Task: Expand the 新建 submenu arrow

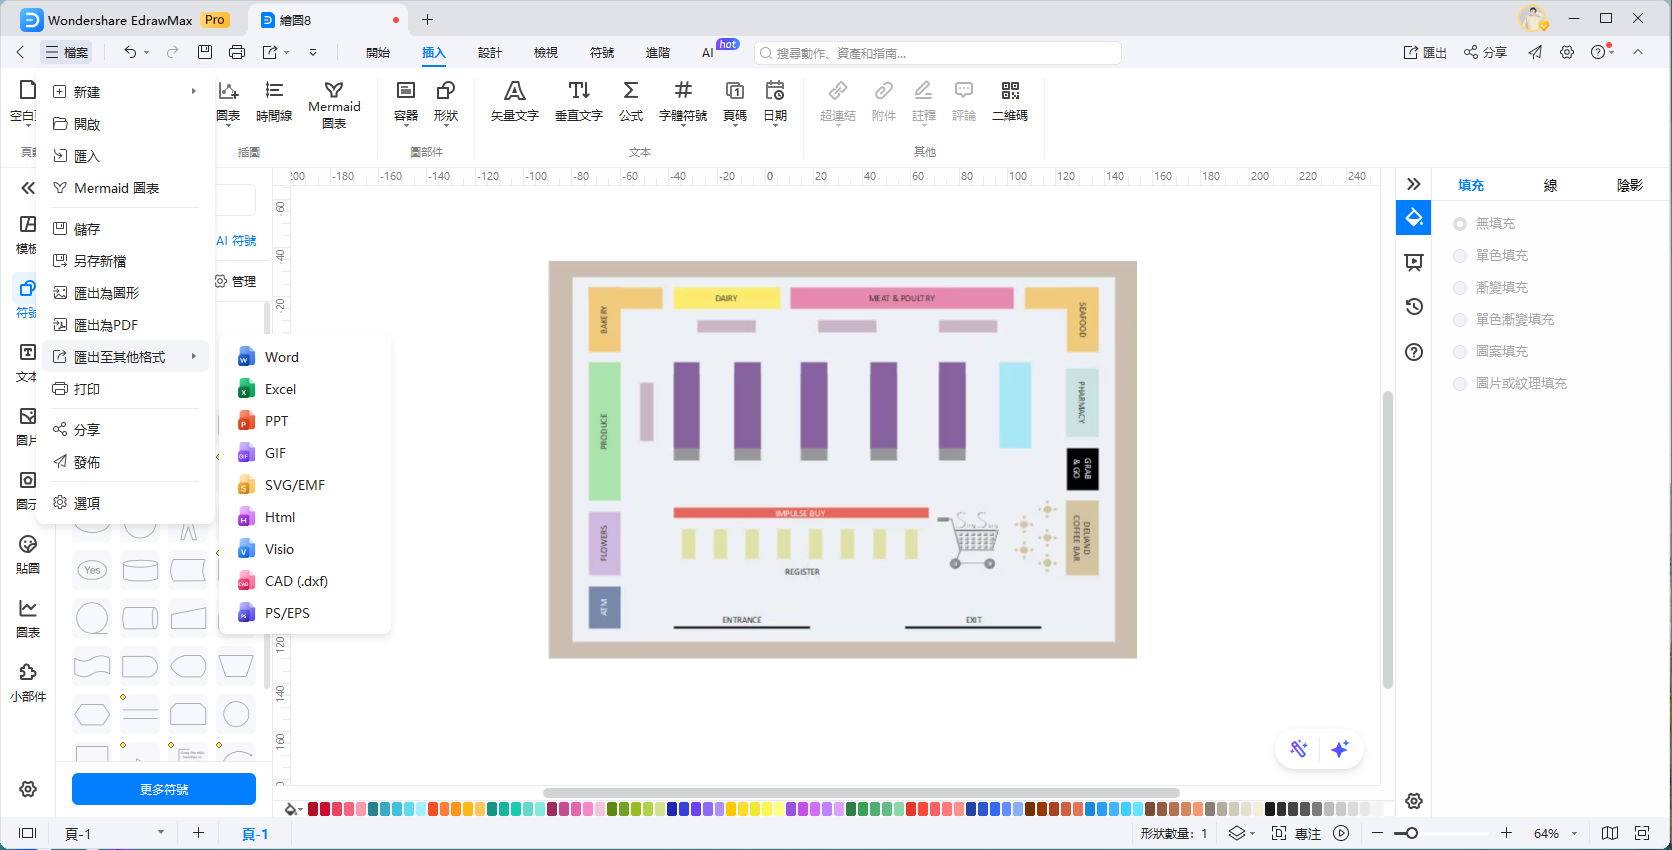Action: 193,92
